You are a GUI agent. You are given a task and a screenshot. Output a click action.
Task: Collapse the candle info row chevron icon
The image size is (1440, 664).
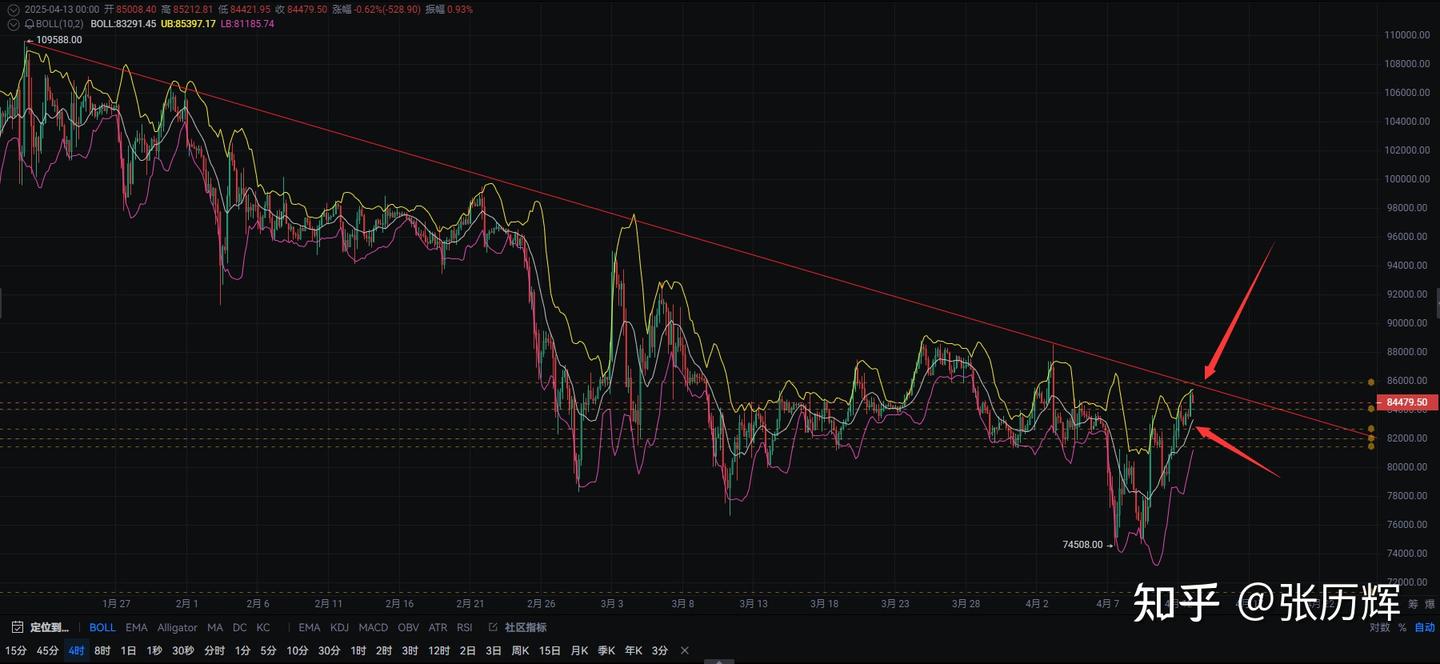(12, 9)
